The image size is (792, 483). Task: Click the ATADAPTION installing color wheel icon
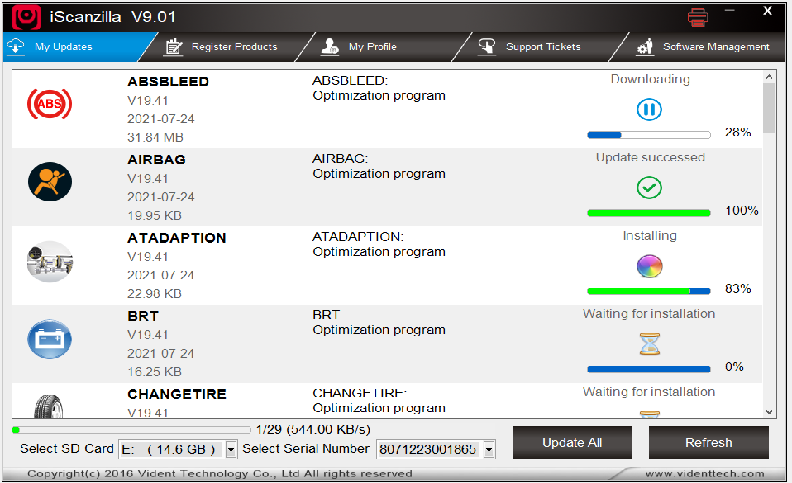[649, 266]
